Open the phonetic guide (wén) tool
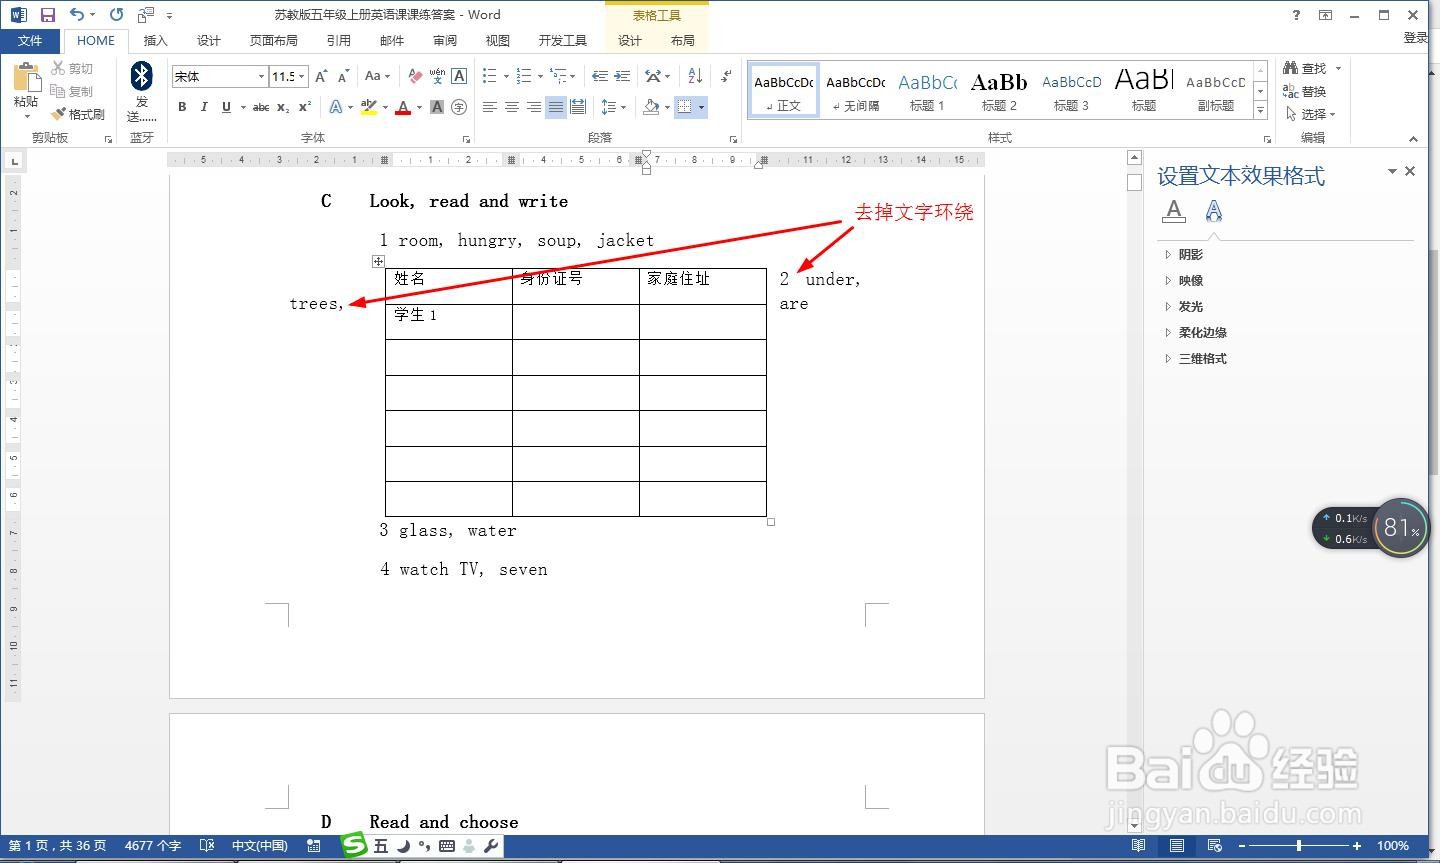The width and height of the screenshot is (1440, 863). (x=437, y=76)
